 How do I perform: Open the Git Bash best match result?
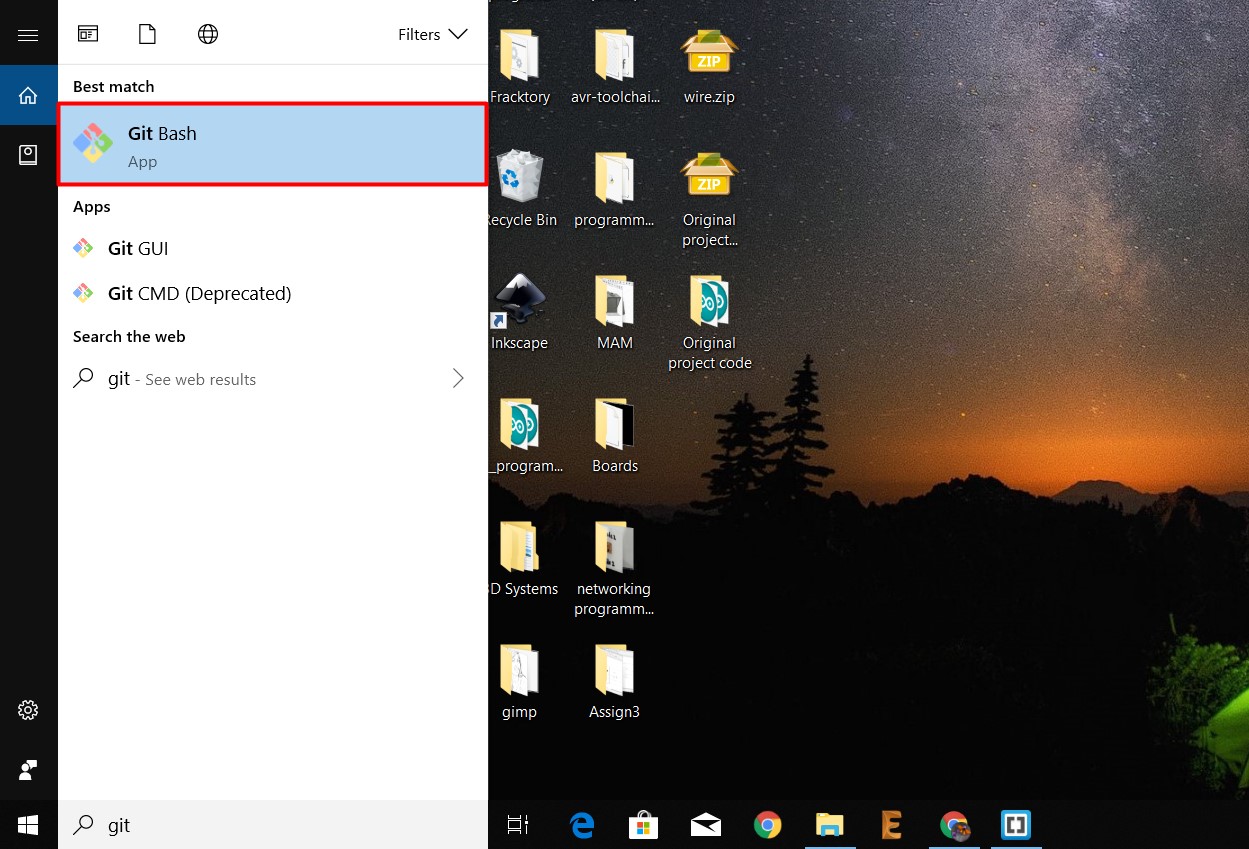(273, 144)
